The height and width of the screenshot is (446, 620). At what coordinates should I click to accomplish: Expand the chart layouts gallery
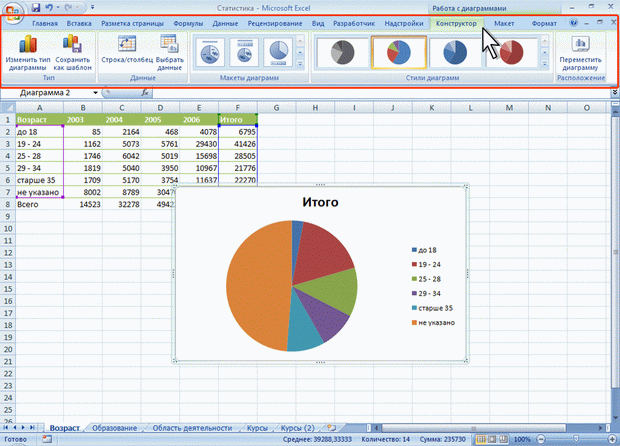tap(300, 64)
